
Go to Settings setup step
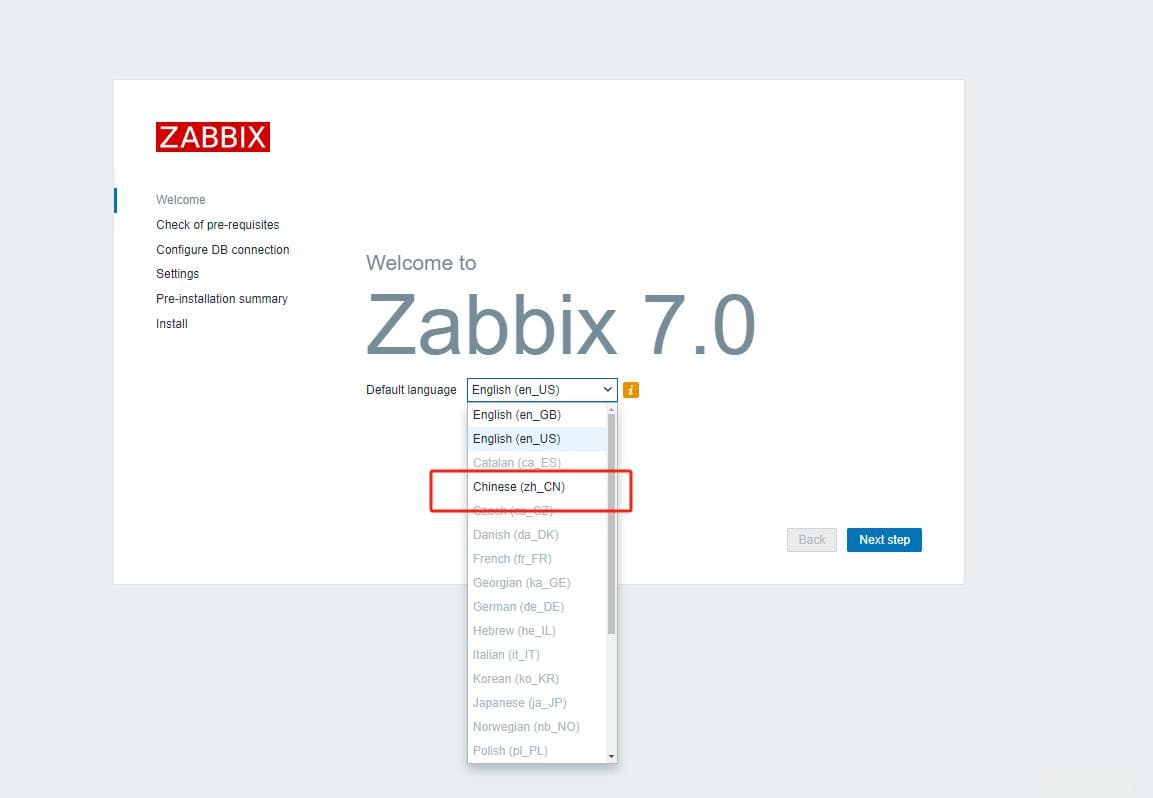pyautogui.click(x=177, y=274)
